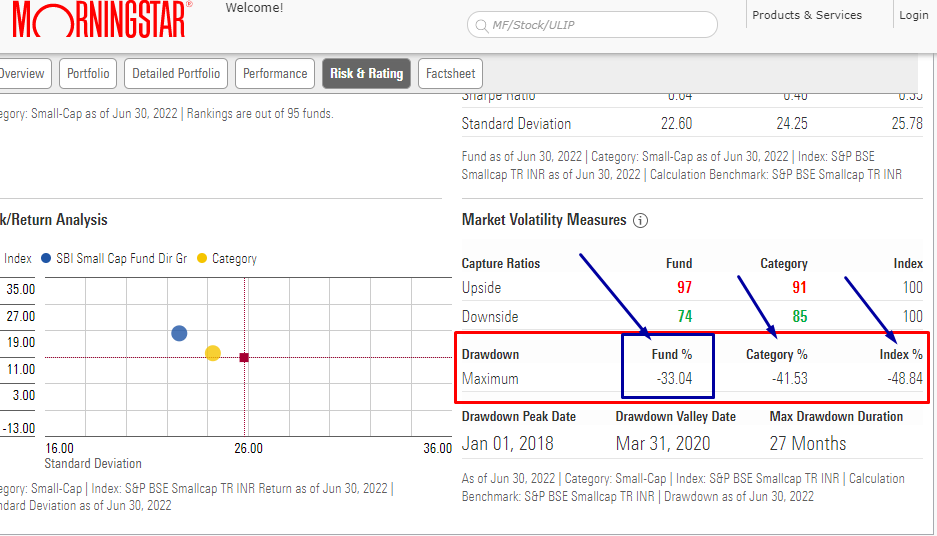Select the Risk & Rating tab
The height and width of the screenshot is (536, 937).
tap(366, 73)
